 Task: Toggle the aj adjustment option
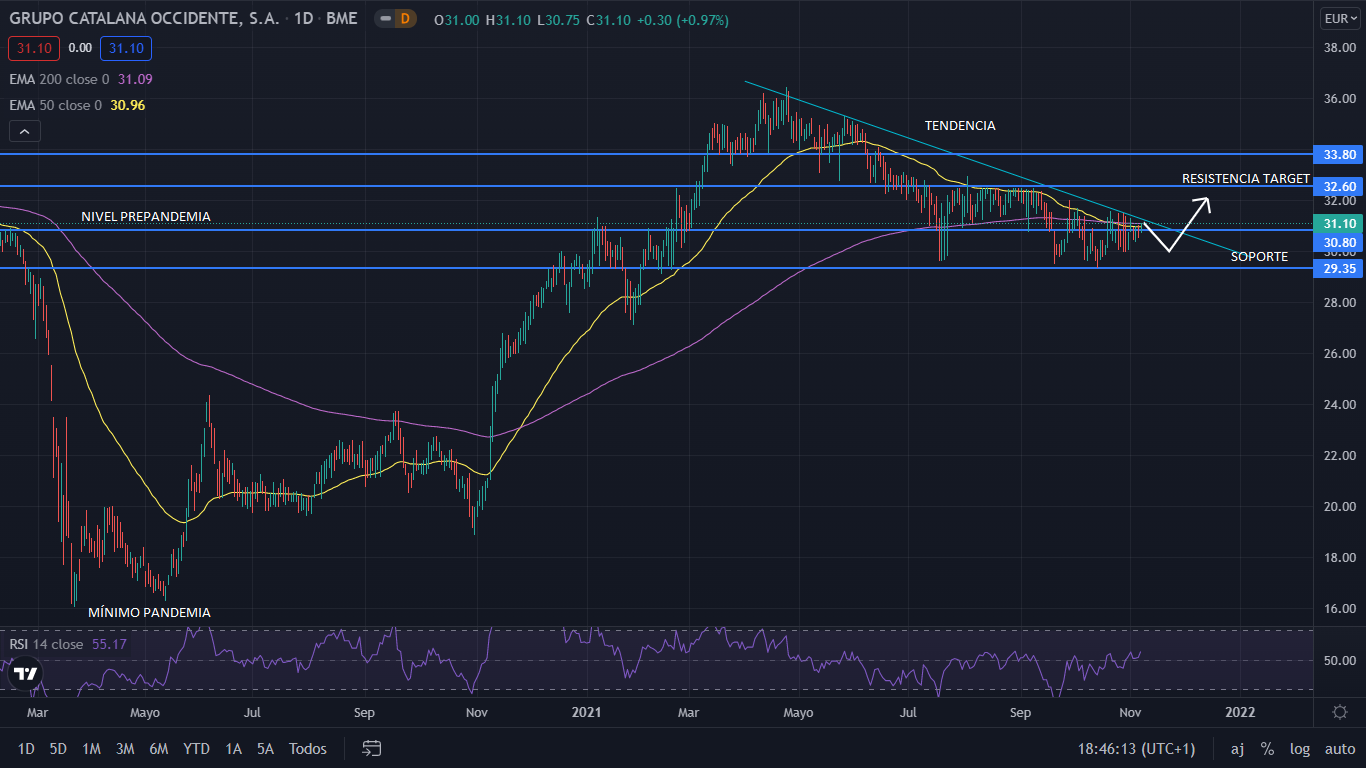(1237, 748)
